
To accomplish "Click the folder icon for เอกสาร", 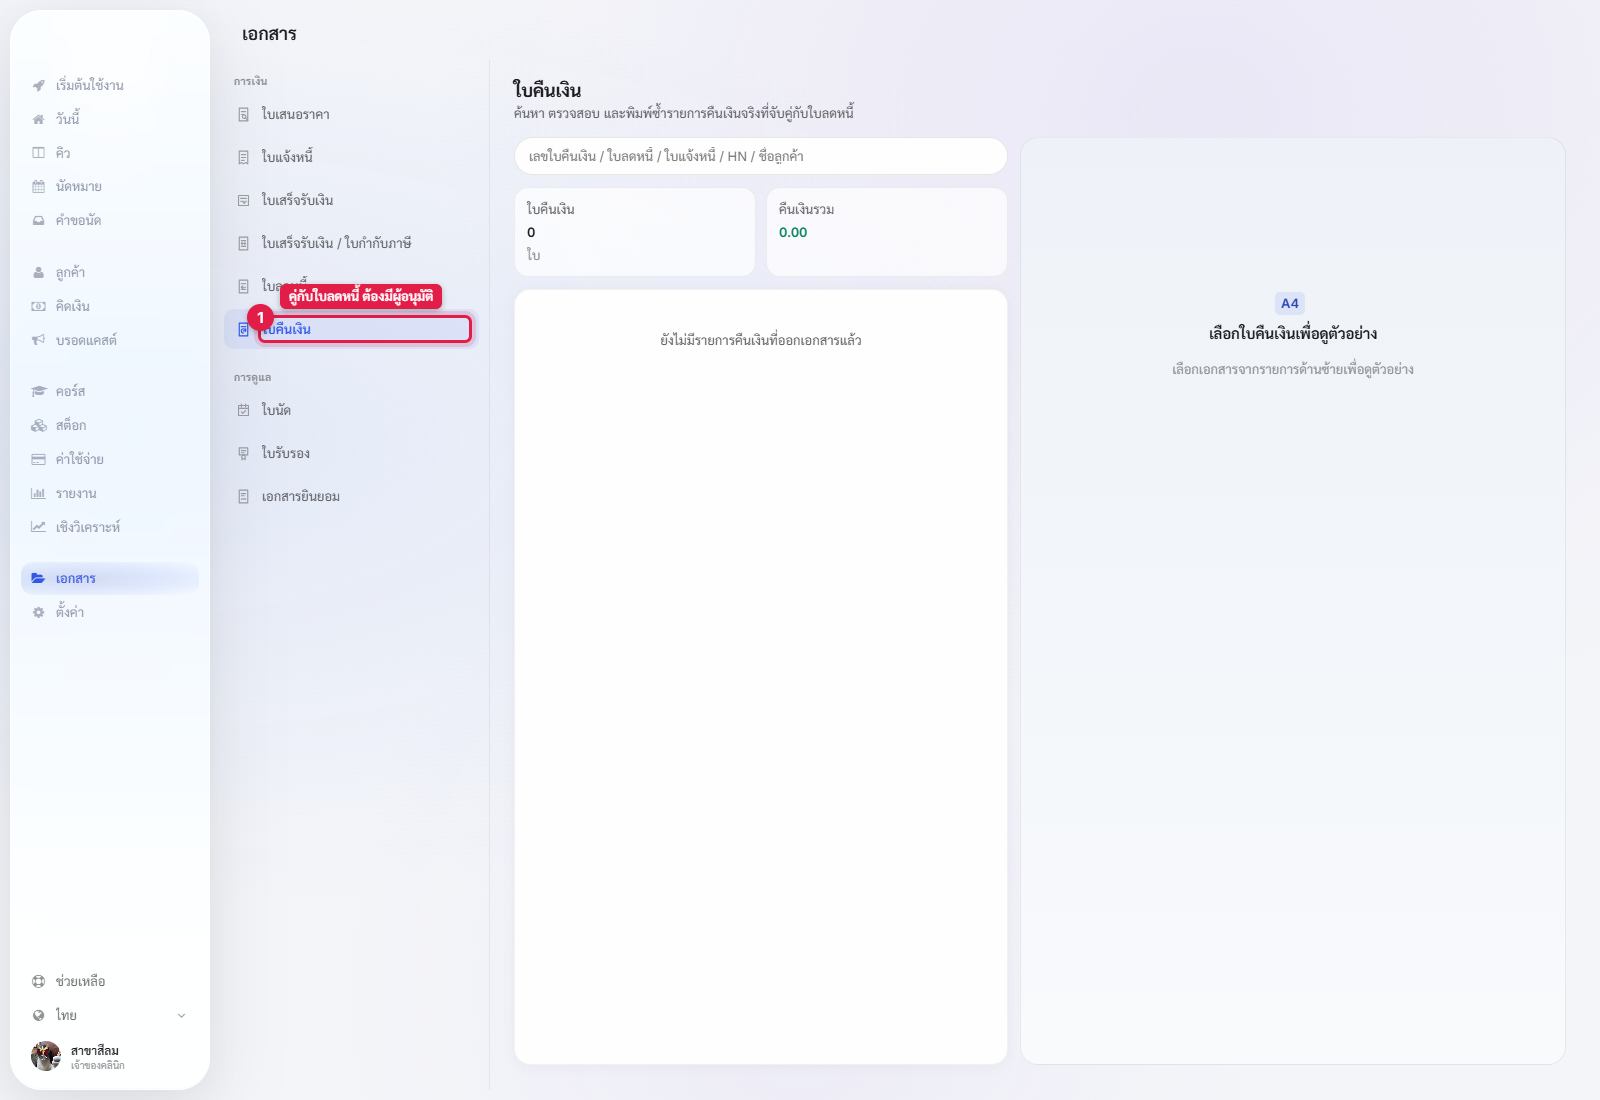I will (38, 579).
